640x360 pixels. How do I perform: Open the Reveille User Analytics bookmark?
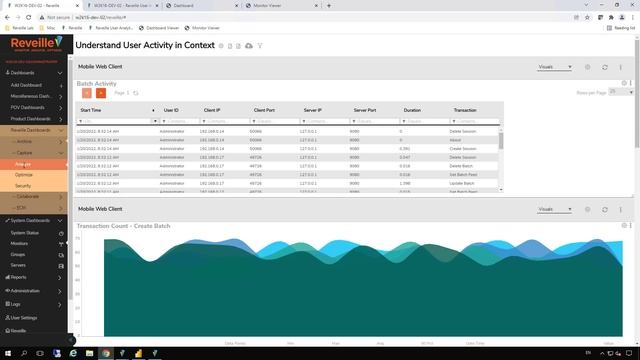point(111,28)
